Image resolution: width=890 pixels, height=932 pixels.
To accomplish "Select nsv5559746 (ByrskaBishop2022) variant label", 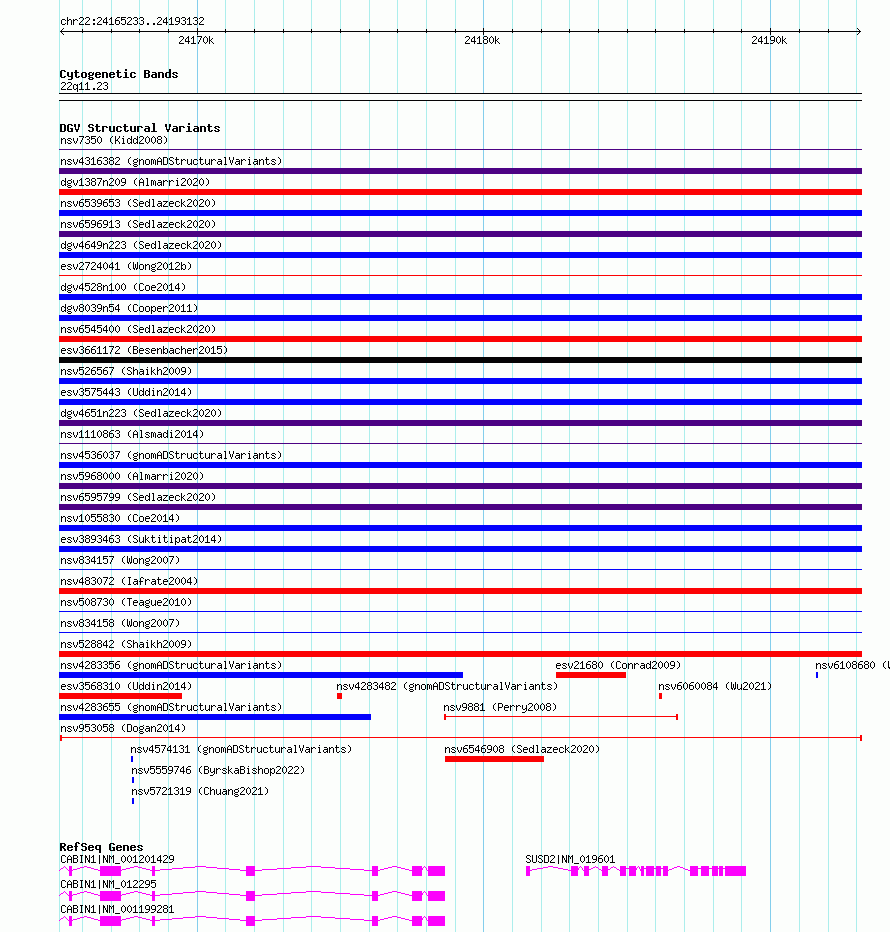I will click(218, 770).
